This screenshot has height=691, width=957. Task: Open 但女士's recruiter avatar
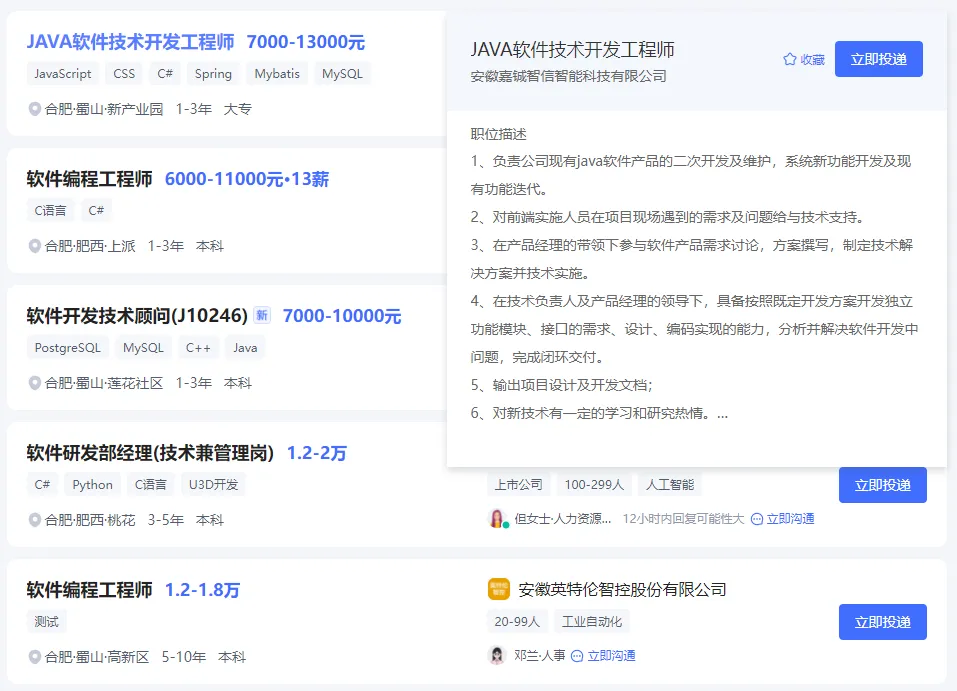[496, 518]
